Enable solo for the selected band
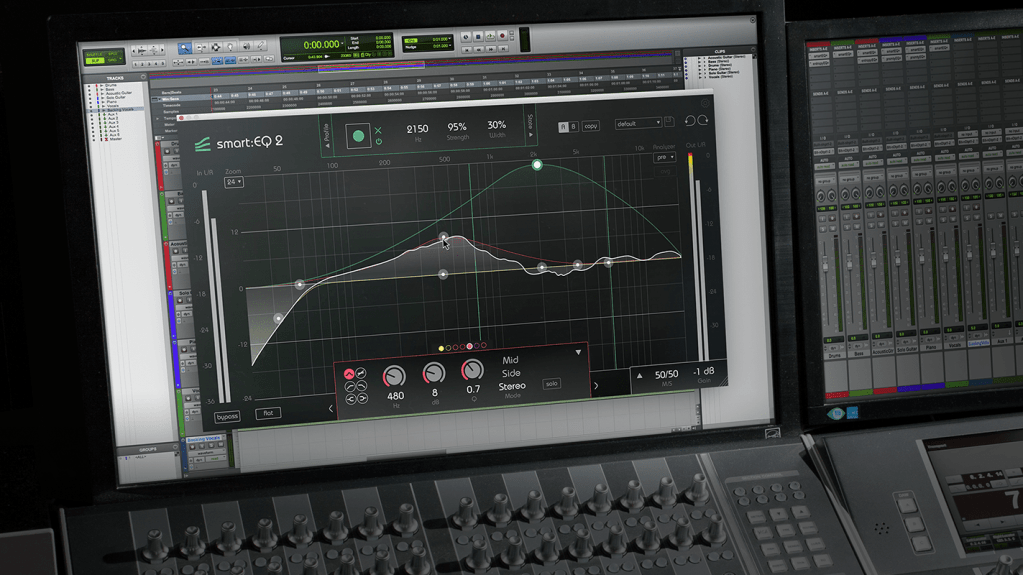This screenshot has width=1023, height=575. click(551, 384)
